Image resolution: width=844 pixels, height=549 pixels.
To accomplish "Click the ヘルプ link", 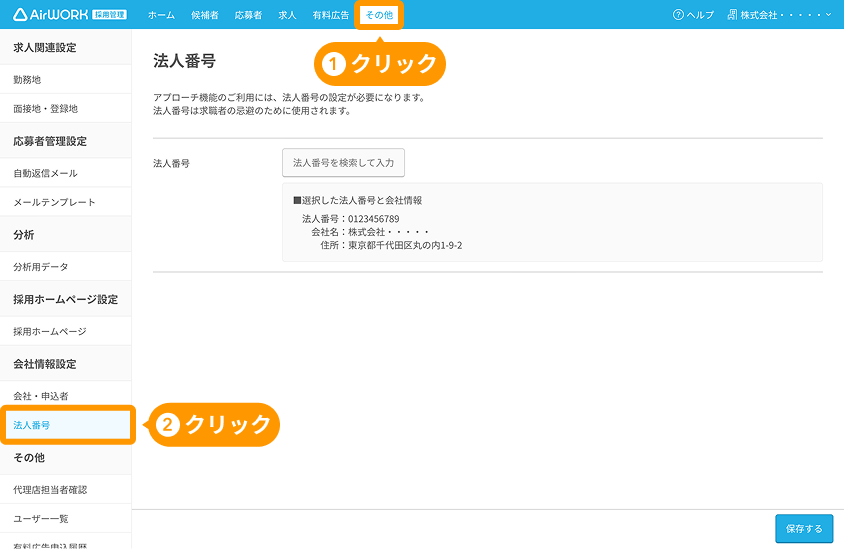I will (x=700, y=15).
